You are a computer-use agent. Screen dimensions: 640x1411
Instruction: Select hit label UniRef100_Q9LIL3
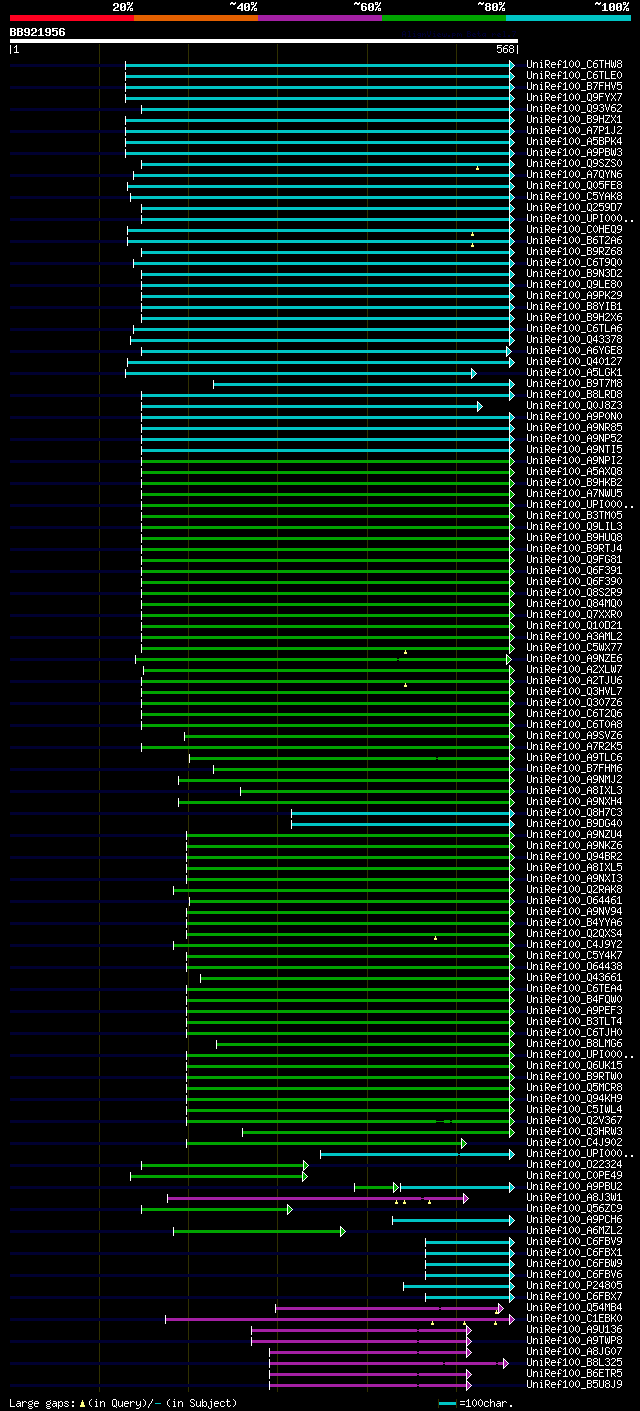(574, 526)
